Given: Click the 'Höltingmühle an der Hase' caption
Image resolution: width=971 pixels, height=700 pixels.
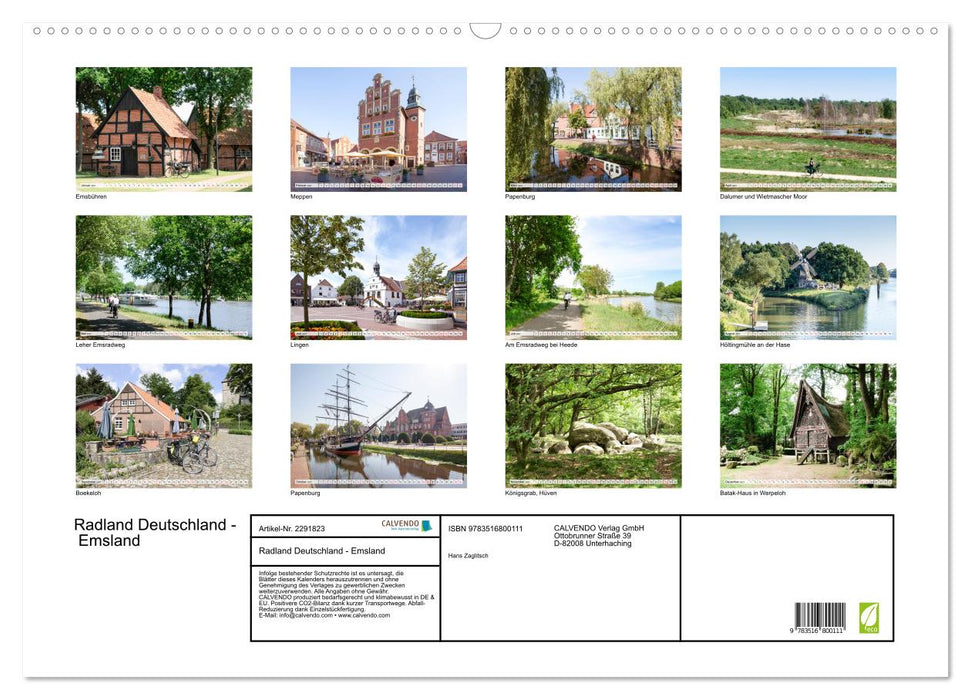Looking at the screenshot, I should click(x=755, y=344).
